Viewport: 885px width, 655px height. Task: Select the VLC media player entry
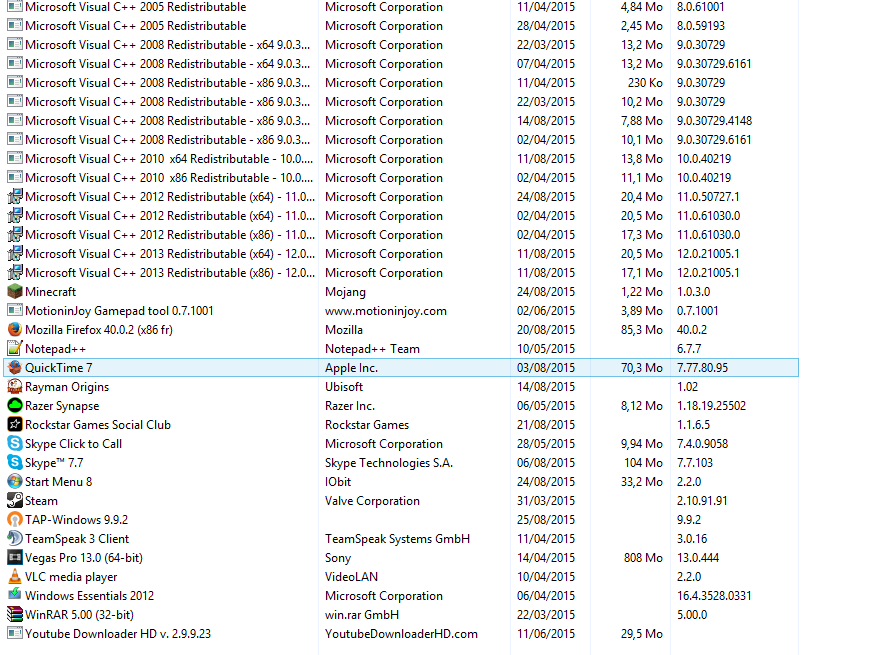coord(71,577)
